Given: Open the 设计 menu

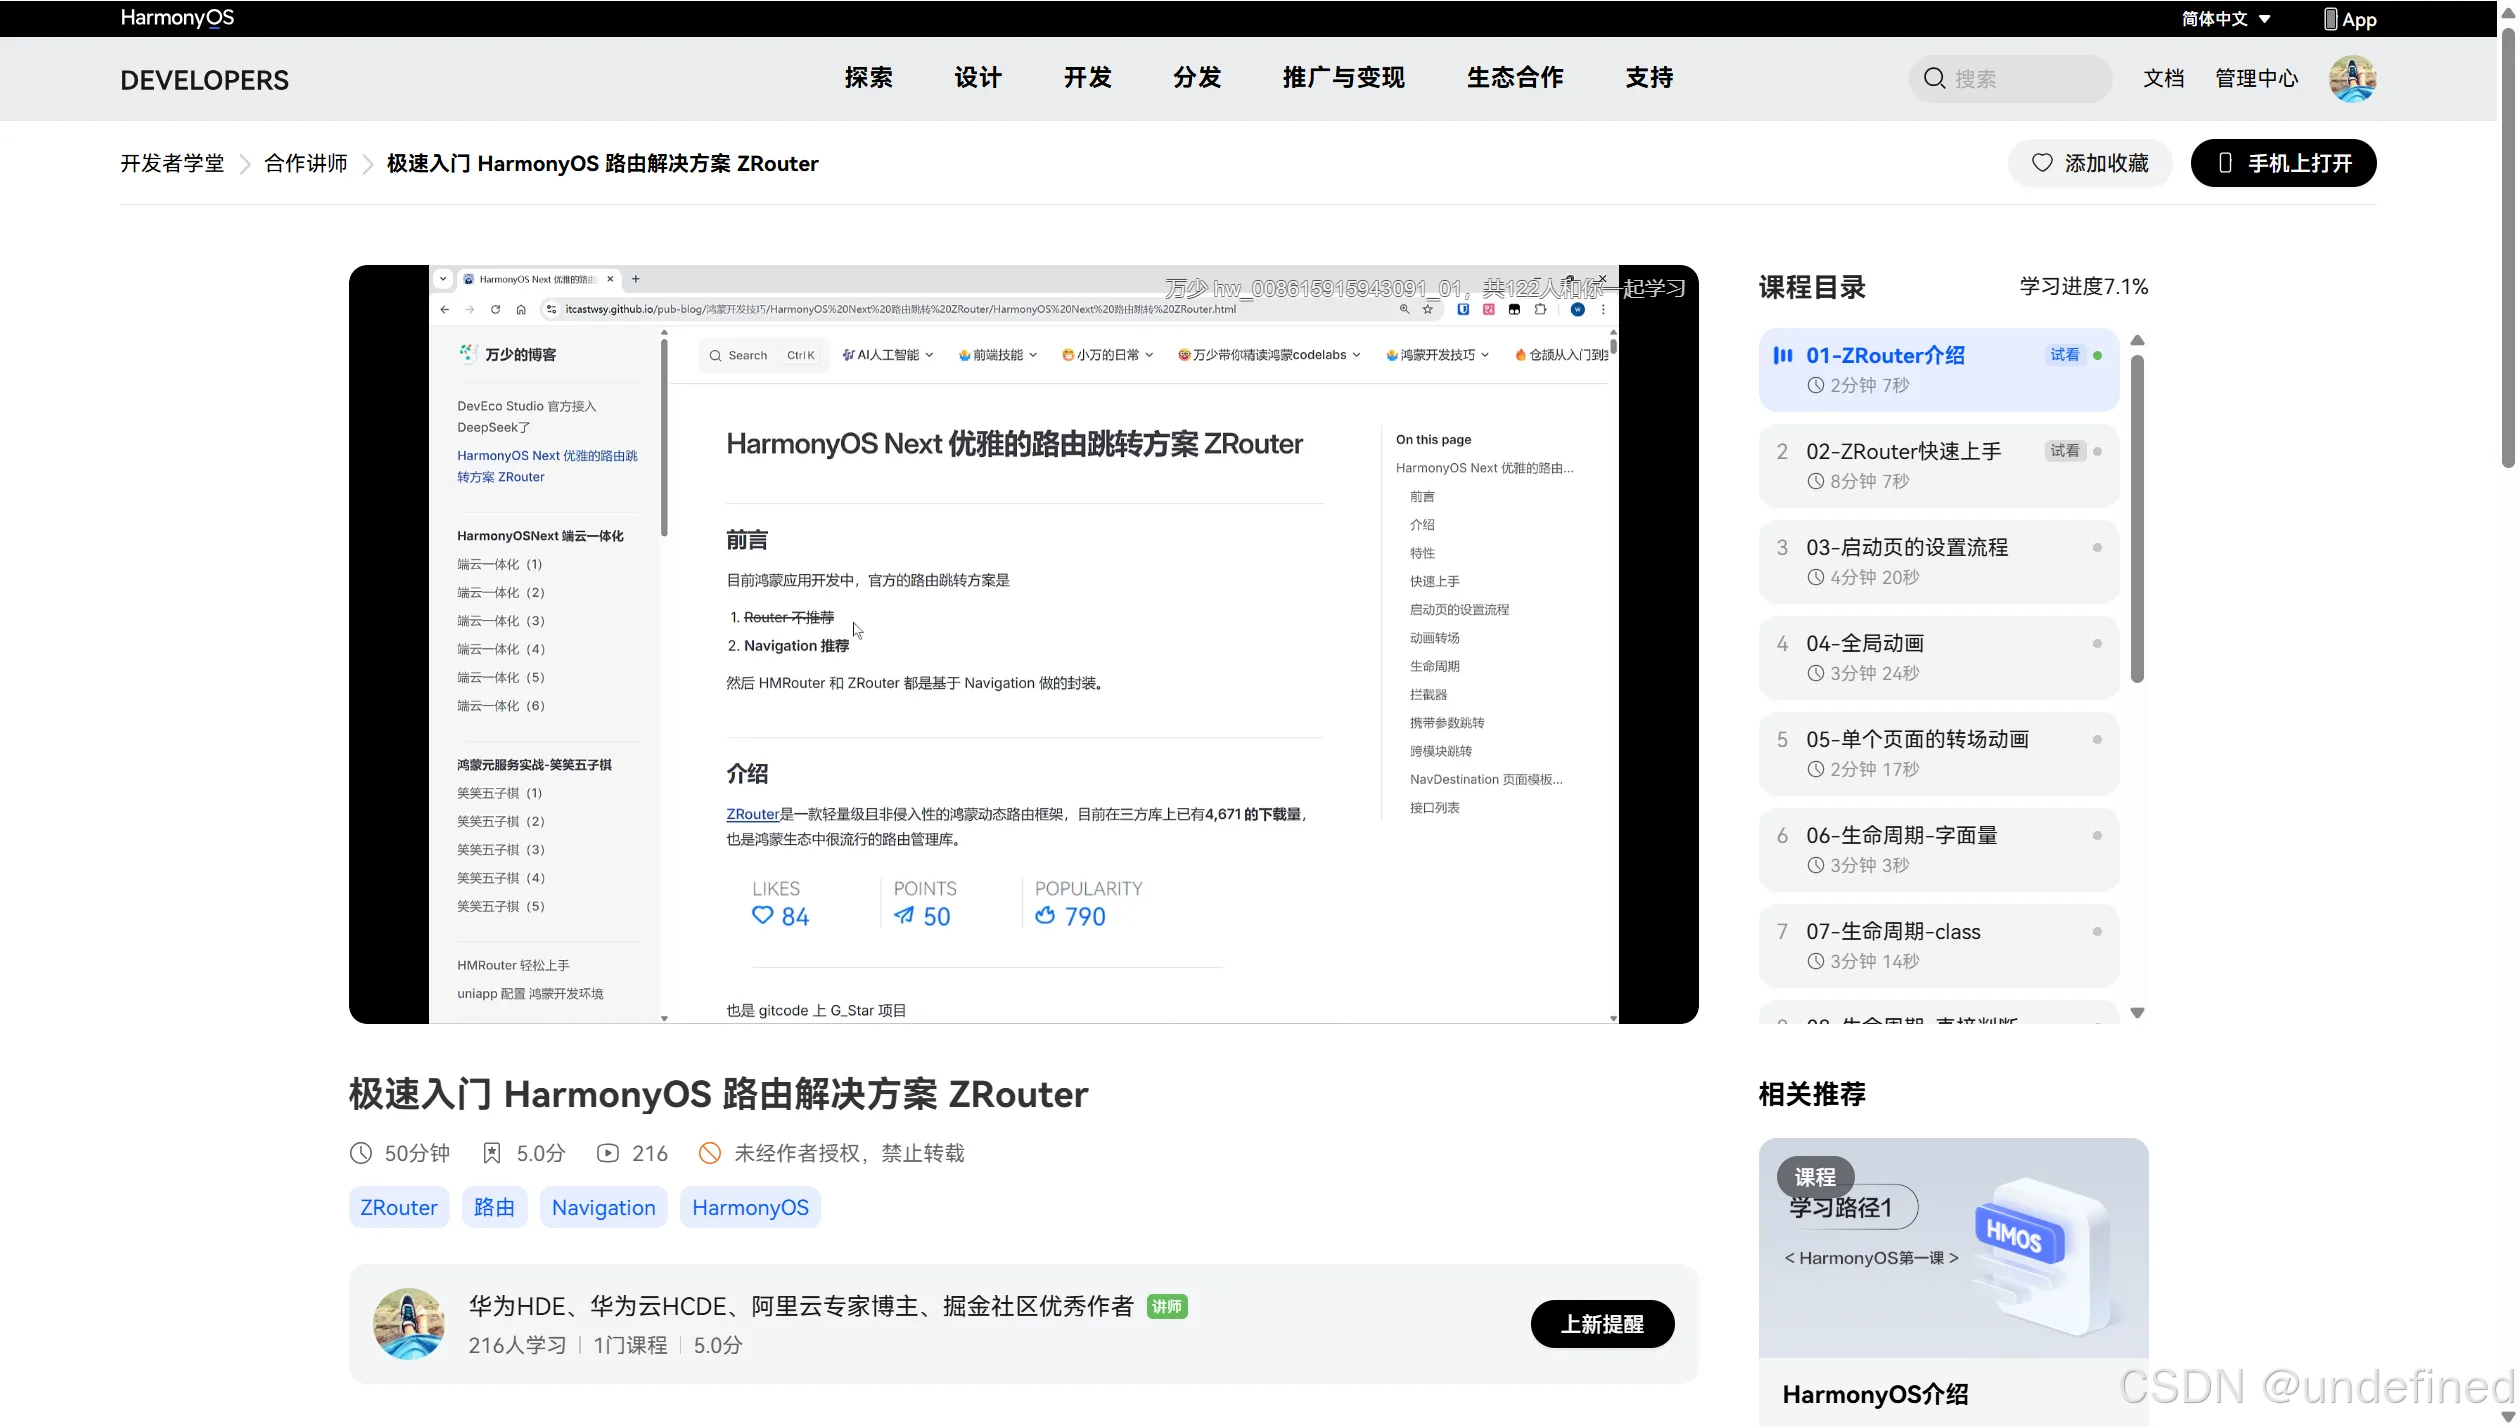Looking at the screenshot, I should point(977,78).
